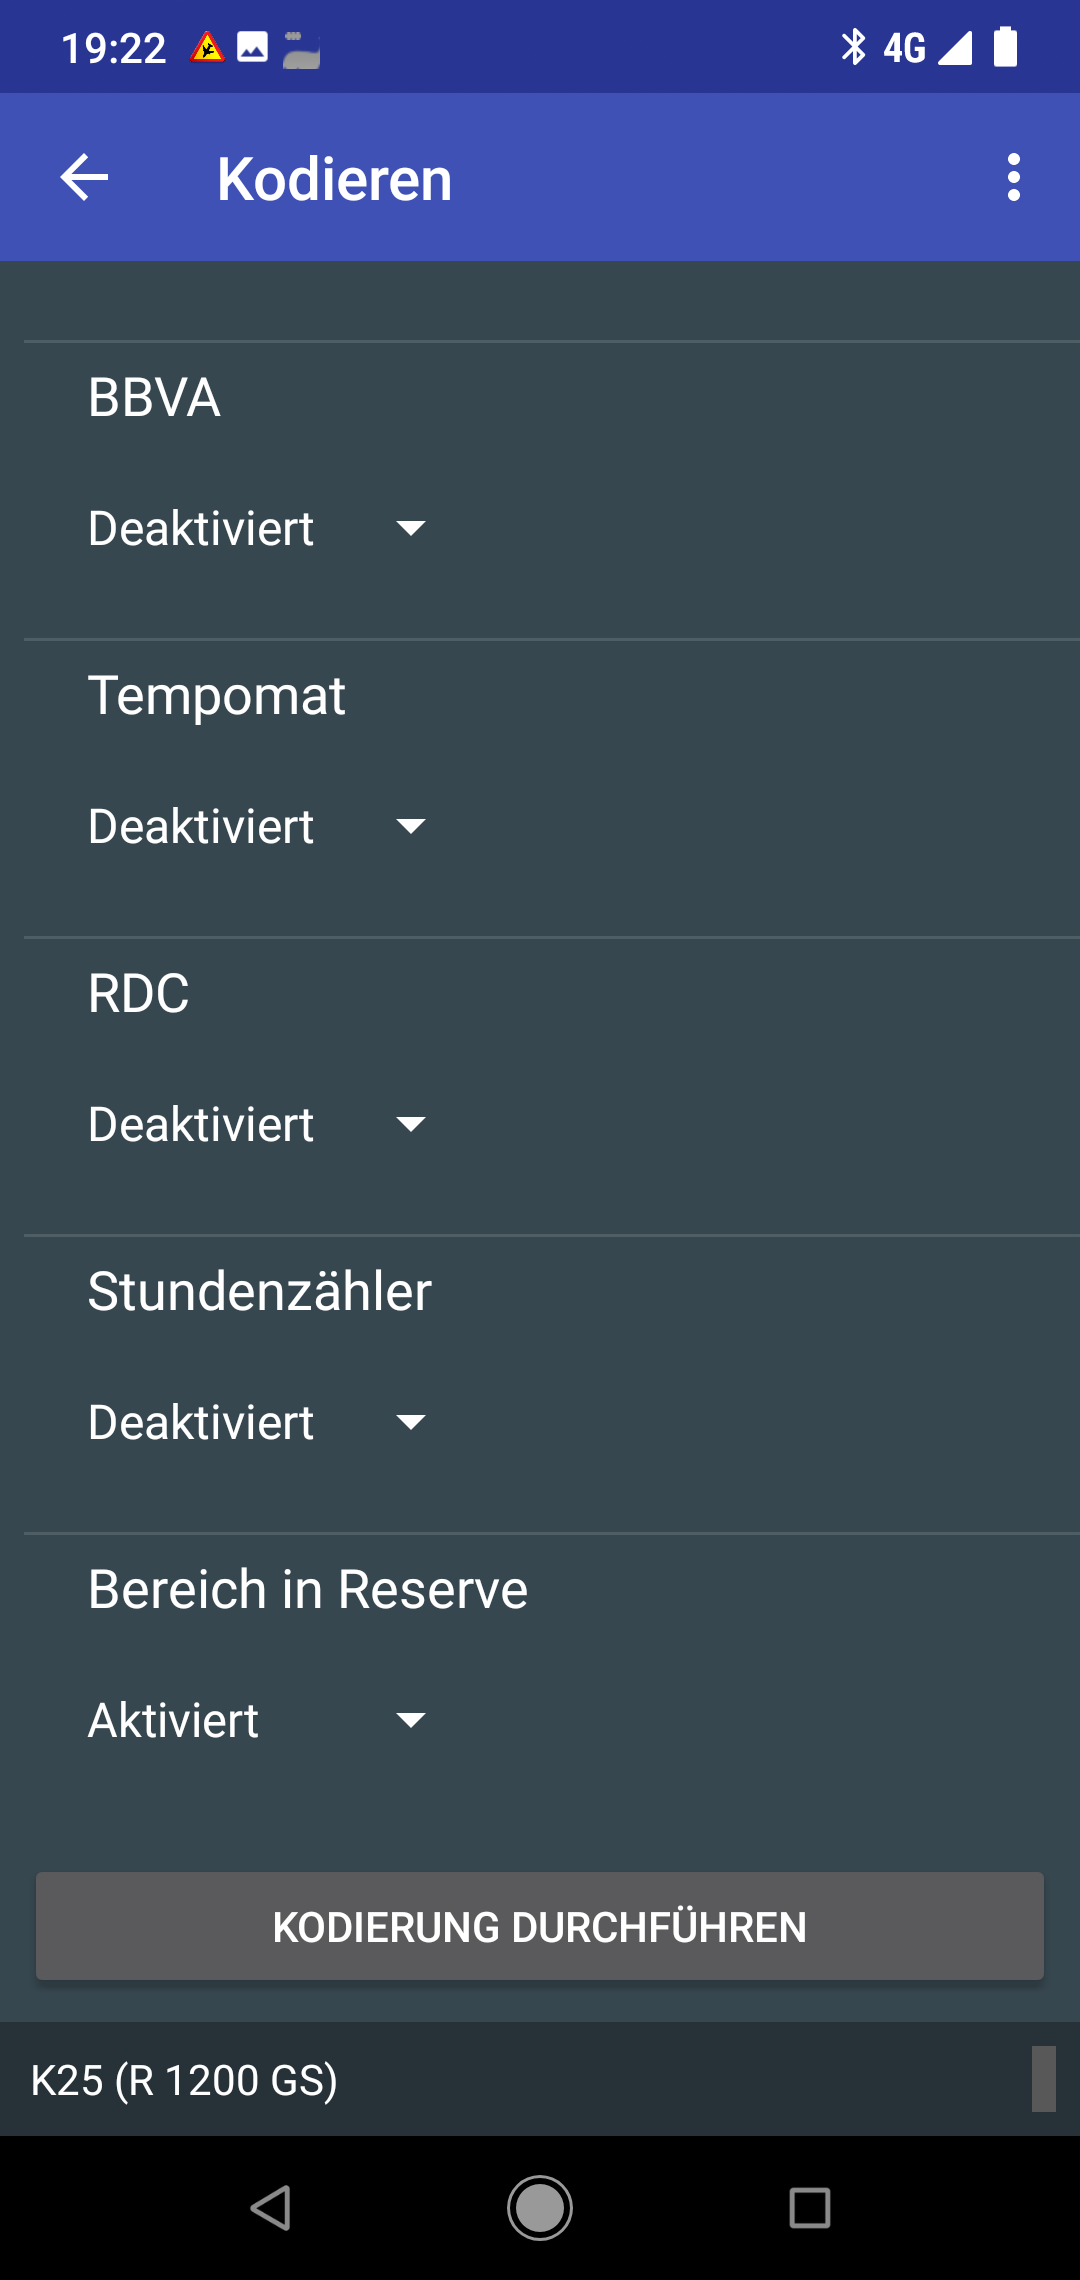This screenshot has height=2280, width=1080.
Task: Open the BBVA setting dropdown
Action: 257,528
